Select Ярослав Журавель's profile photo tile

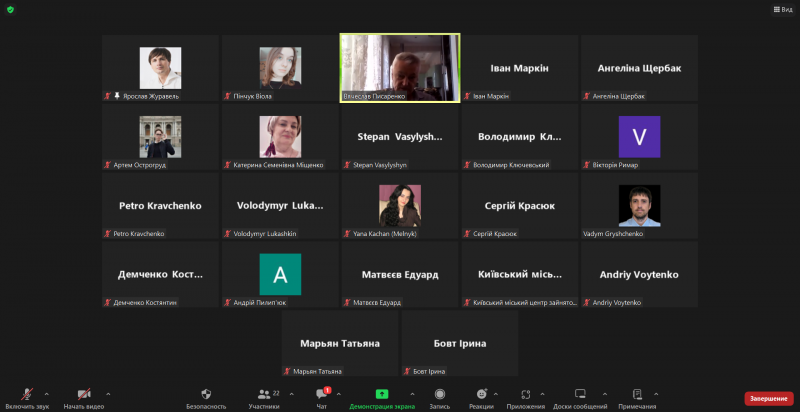[160, 68]
